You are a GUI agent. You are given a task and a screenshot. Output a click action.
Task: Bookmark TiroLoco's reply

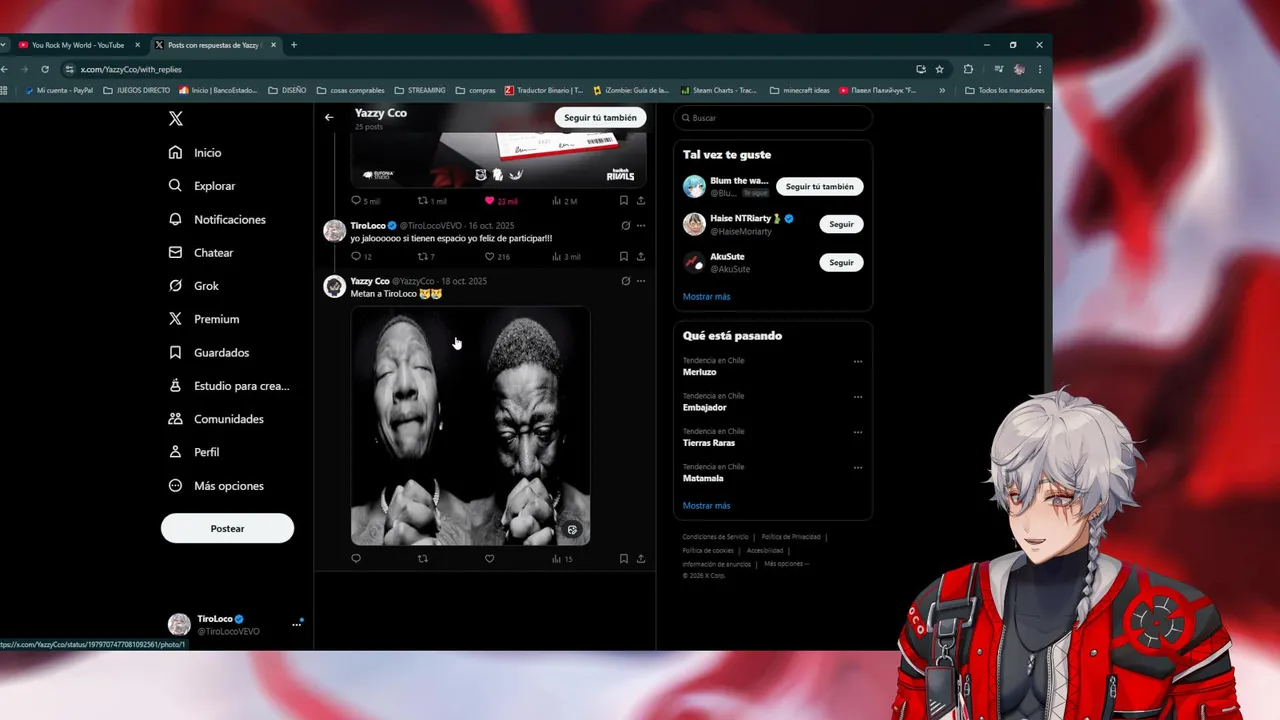[624, 257]
